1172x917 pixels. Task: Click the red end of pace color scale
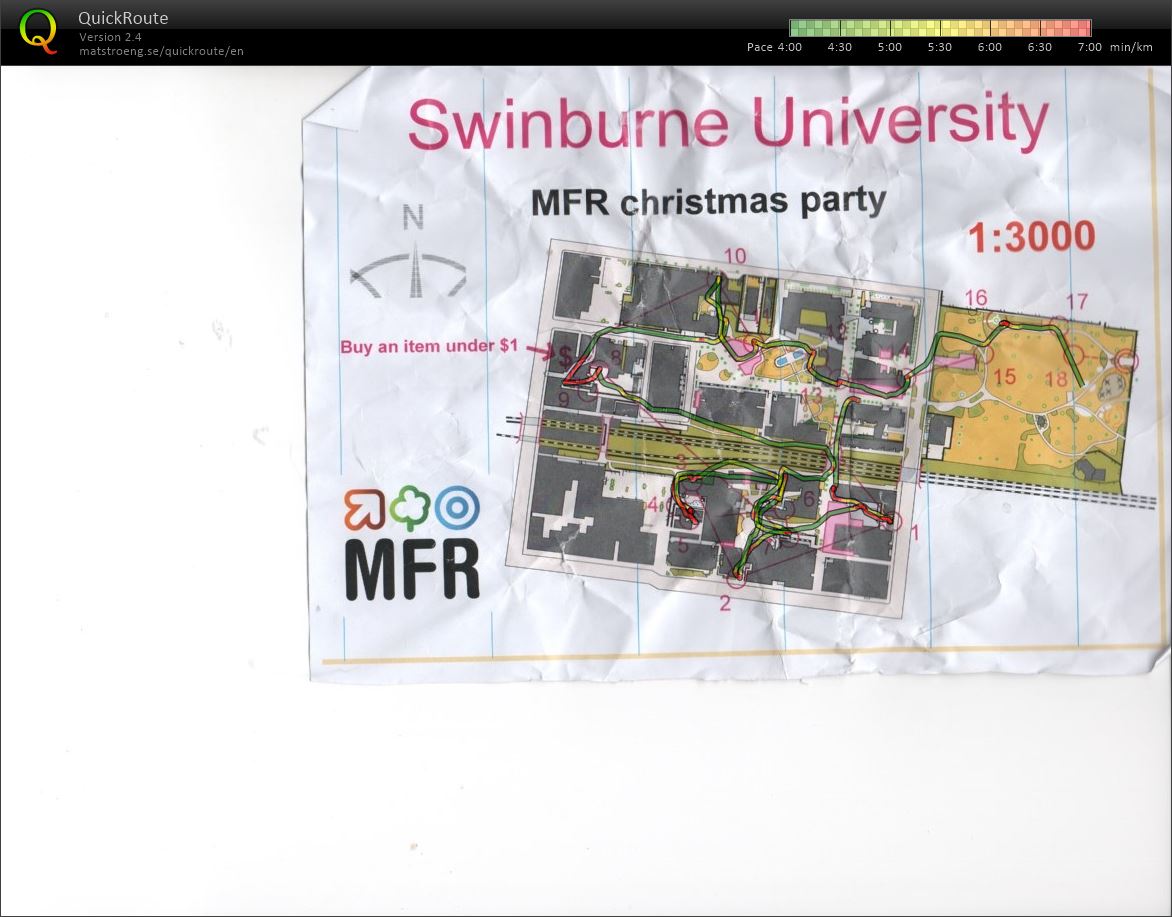pos(1082,28)
